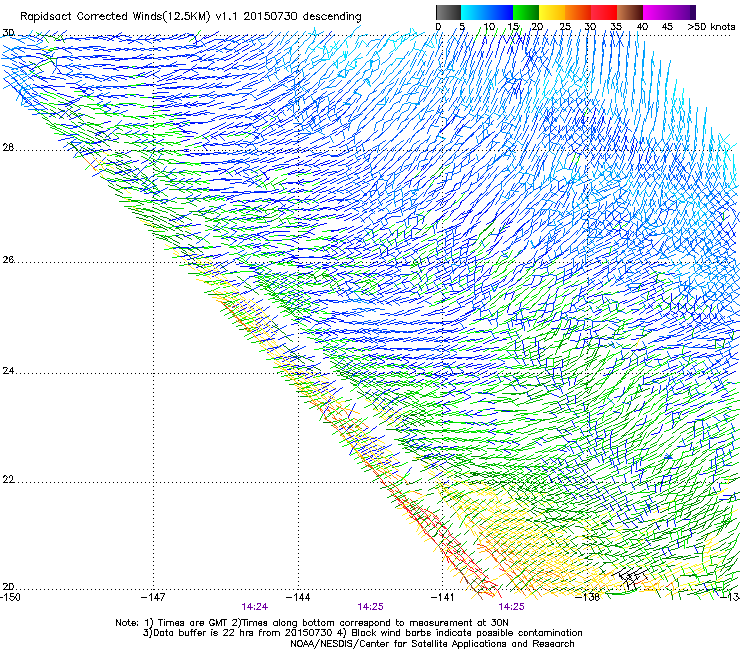Select the gray 0-5 knots legend swatch
This screenshot has width=740, height=650.
(x=448, y=12)
